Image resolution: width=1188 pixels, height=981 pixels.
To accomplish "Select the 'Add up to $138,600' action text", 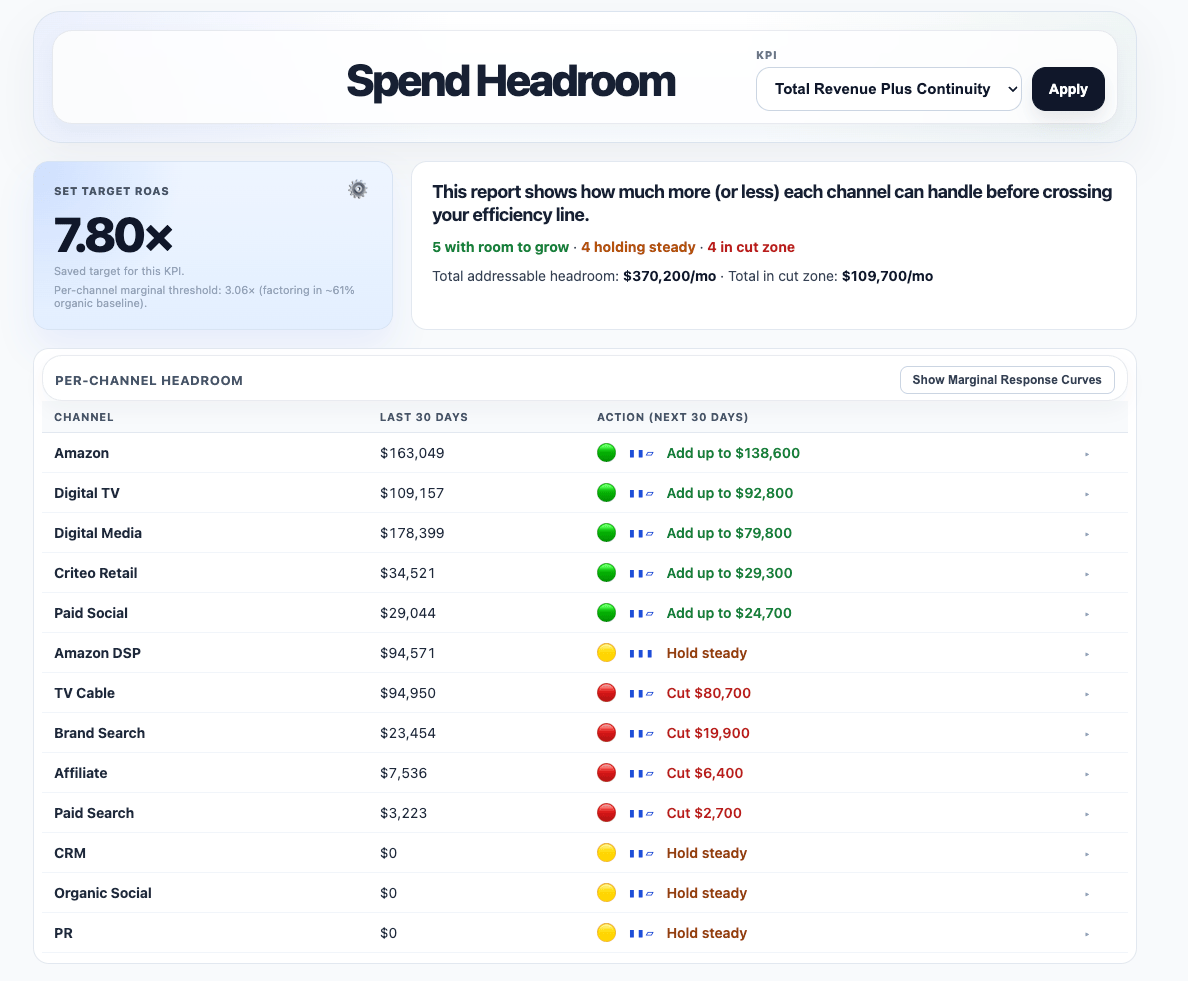I will click(733, 453).
